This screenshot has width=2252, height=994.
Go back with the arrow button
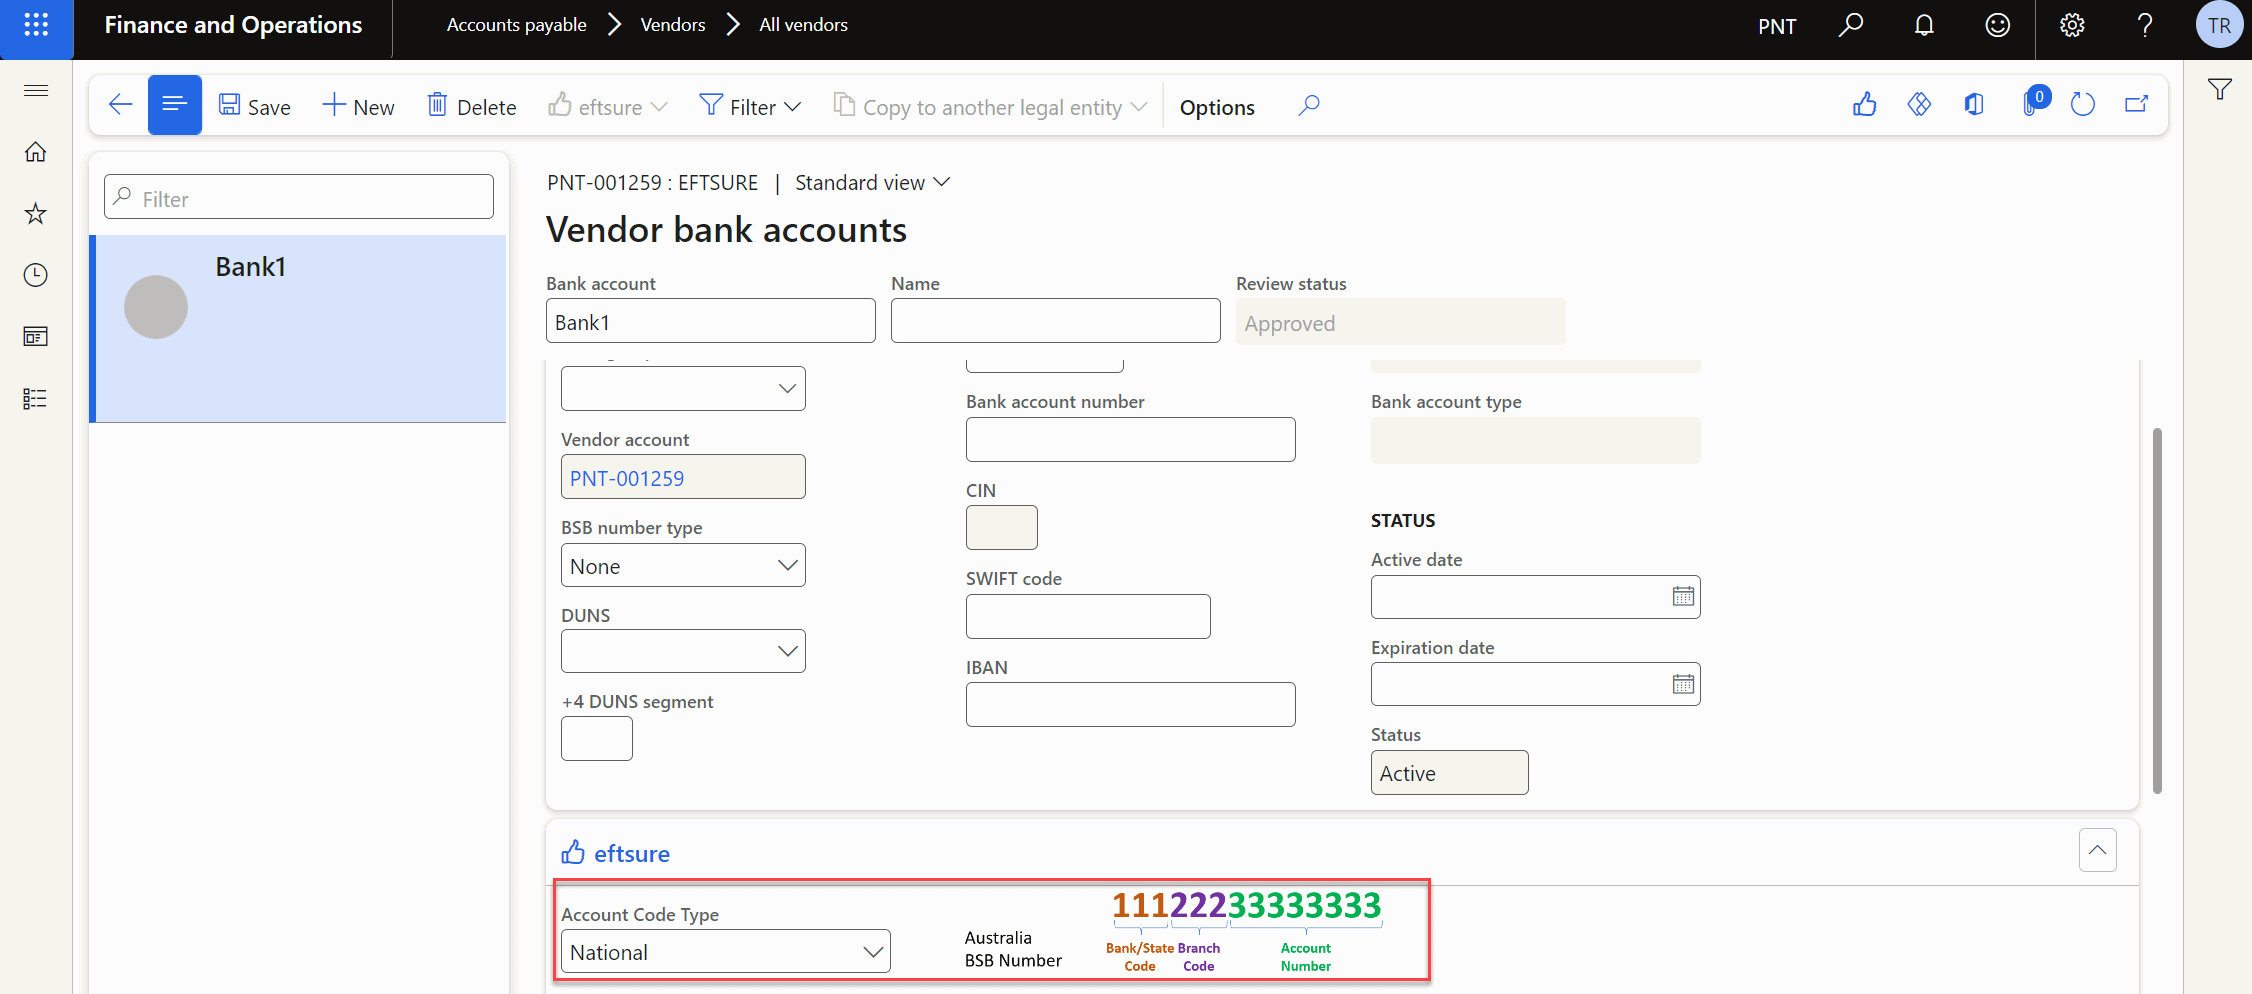pyautogui.click(x=120, y=105)
